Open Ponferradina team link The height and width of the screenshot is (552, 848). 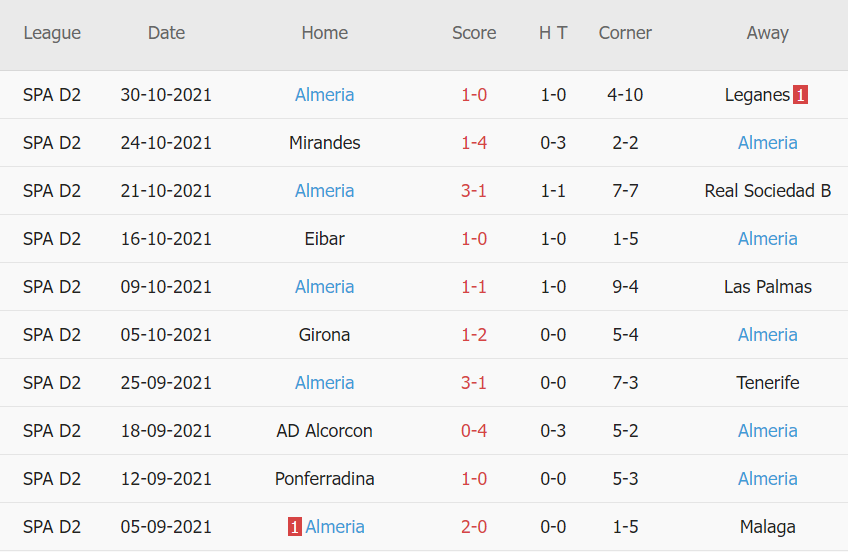click(x=324, y=479)
